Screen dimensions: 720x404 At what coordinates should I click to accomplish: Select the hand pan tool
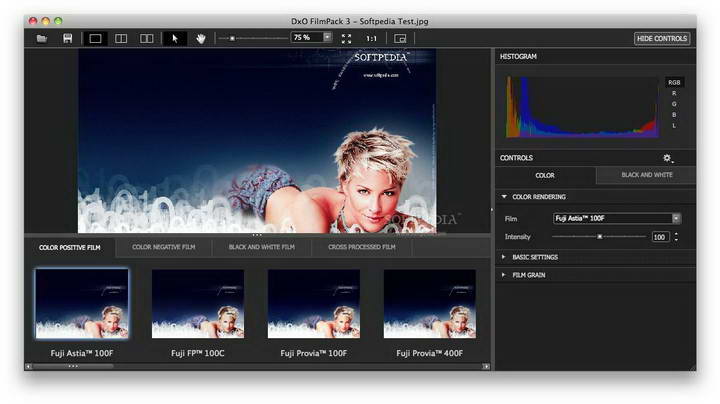[x=201, y=38]
